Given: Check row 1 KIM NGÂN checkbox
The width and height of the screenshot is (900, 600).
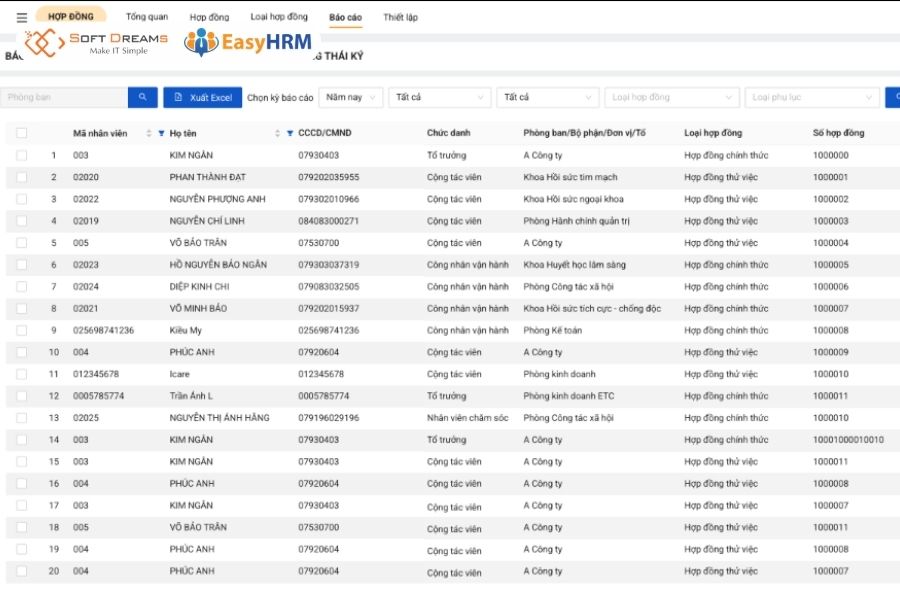Looking at the screenshot, I should (22, 155).
